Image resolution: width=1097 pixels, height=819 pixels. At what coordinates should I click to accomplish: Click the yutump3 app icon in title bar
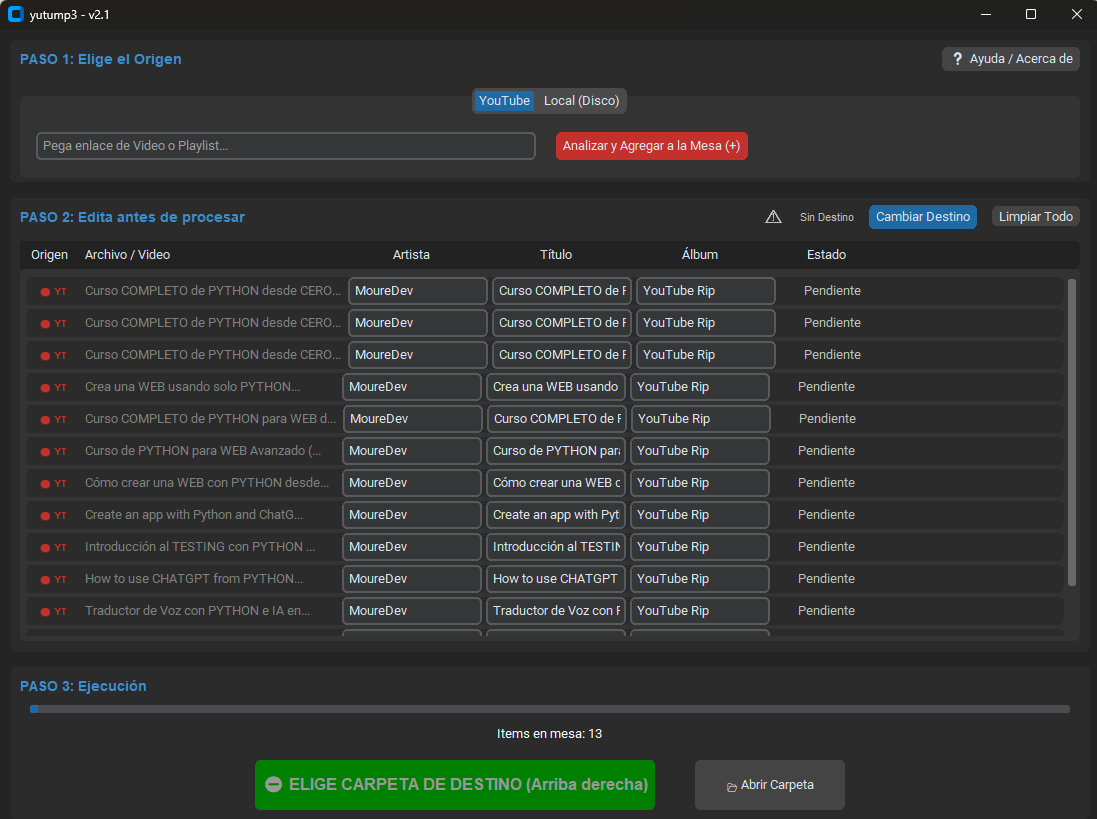pos(15,14)
